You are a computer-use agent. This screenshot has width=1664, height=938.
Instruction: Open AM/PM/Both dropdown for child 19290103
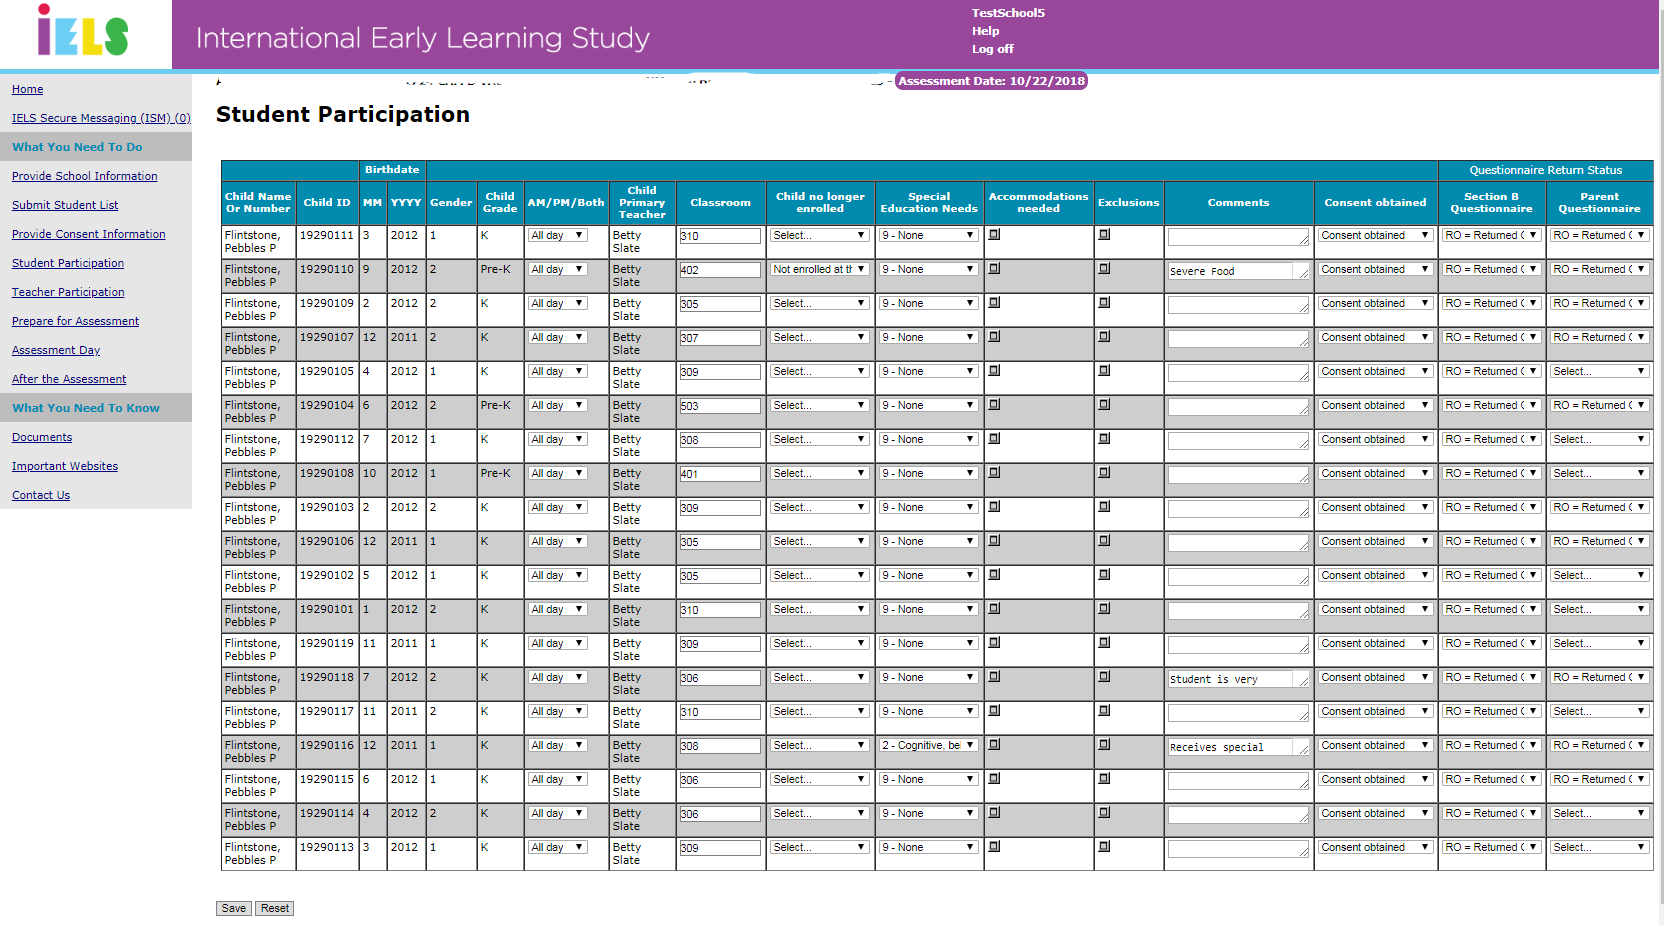click(x=557, y=507)
